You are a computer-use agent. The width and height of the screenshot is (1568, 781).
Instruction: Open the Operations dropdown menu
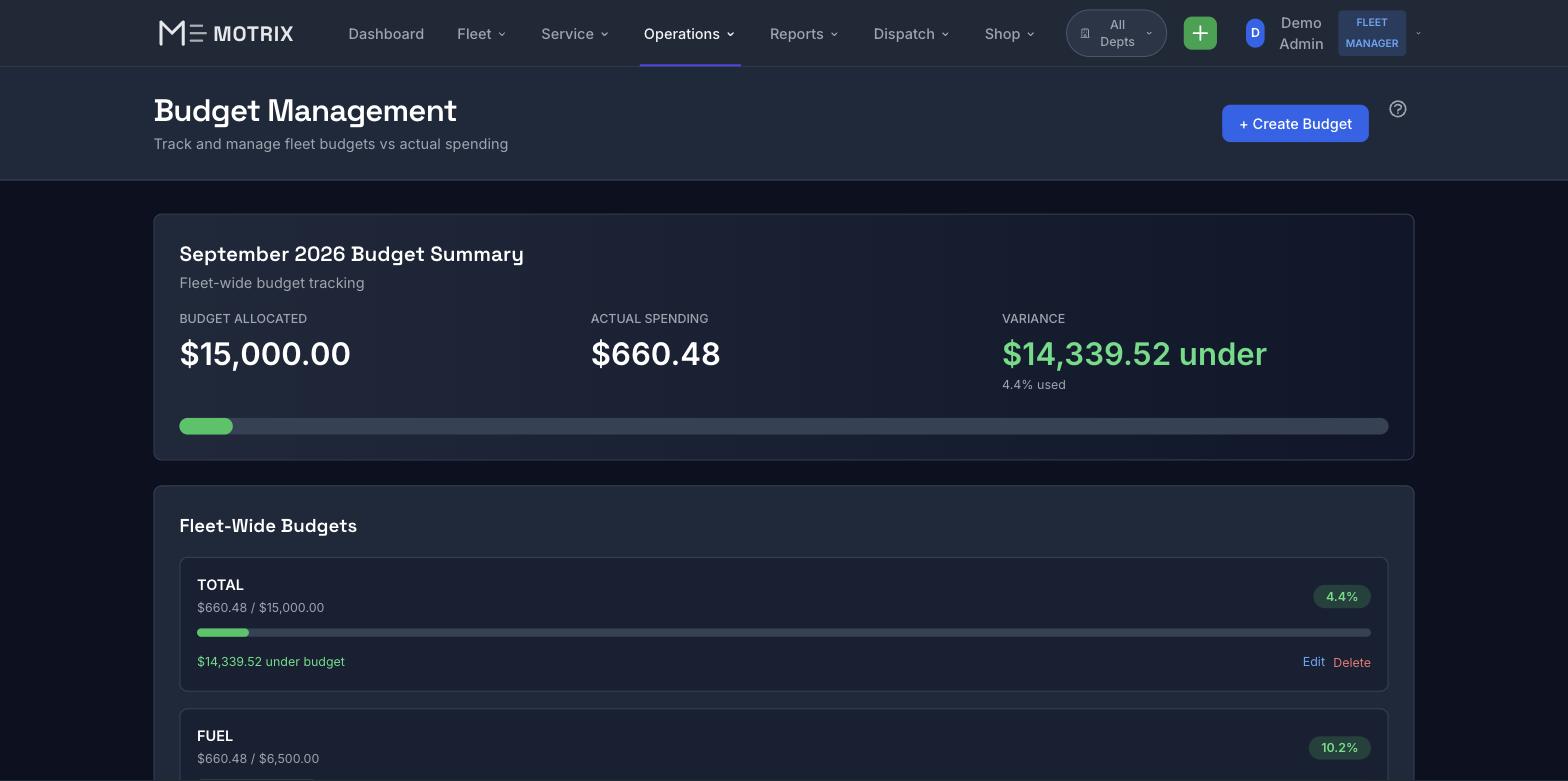click(689, 33)
